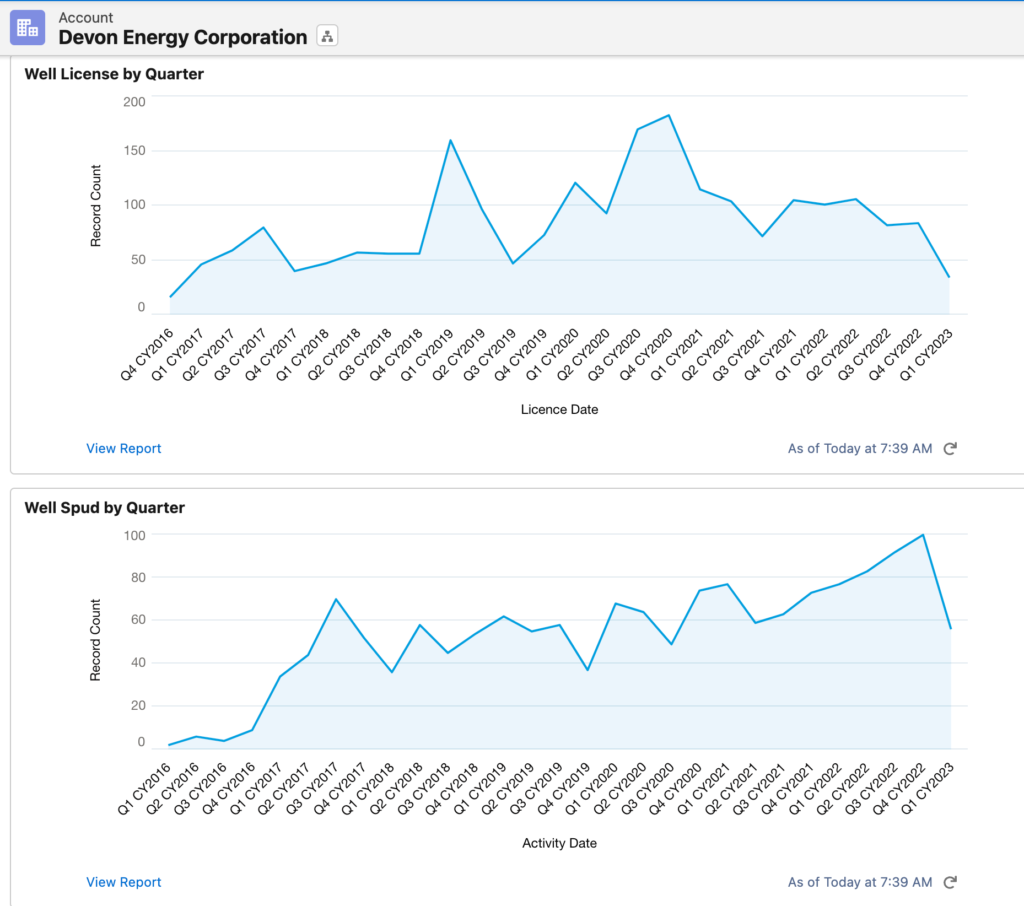Viewport: 1024px width, 906px height.
Task: Click the Q4 CY2020 label under Spud chart
Action: pos(676,788)
